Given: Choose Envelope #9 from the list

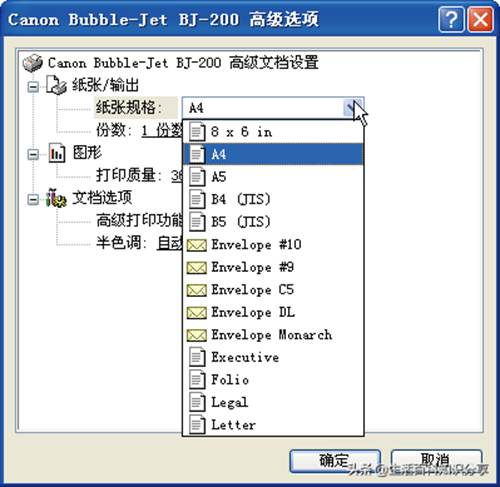Looking at the screenshot, I should point(273,267).
